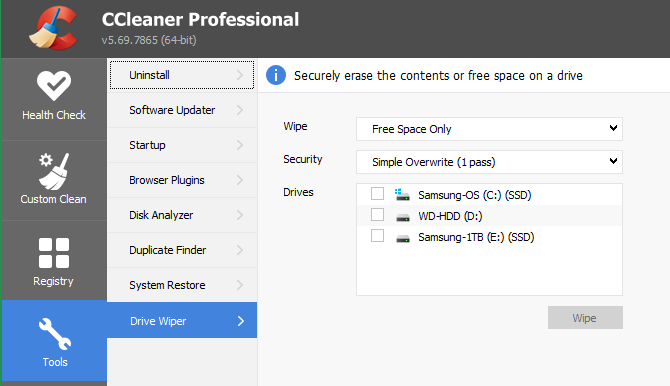Open the Health Check heart icon

click(x=54, y=85)
